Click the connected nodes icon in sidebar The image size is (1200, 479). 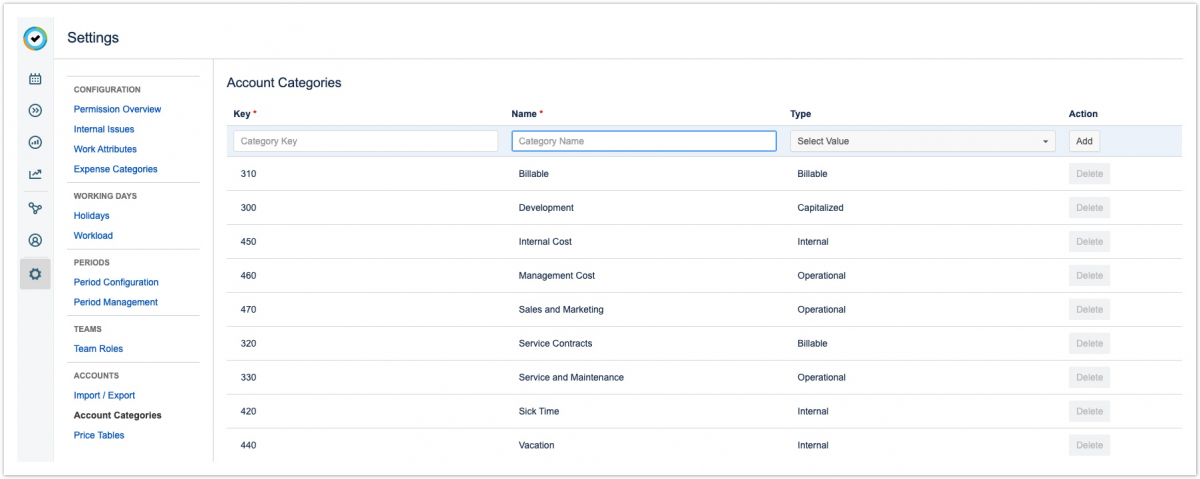[x=35, y=208]
